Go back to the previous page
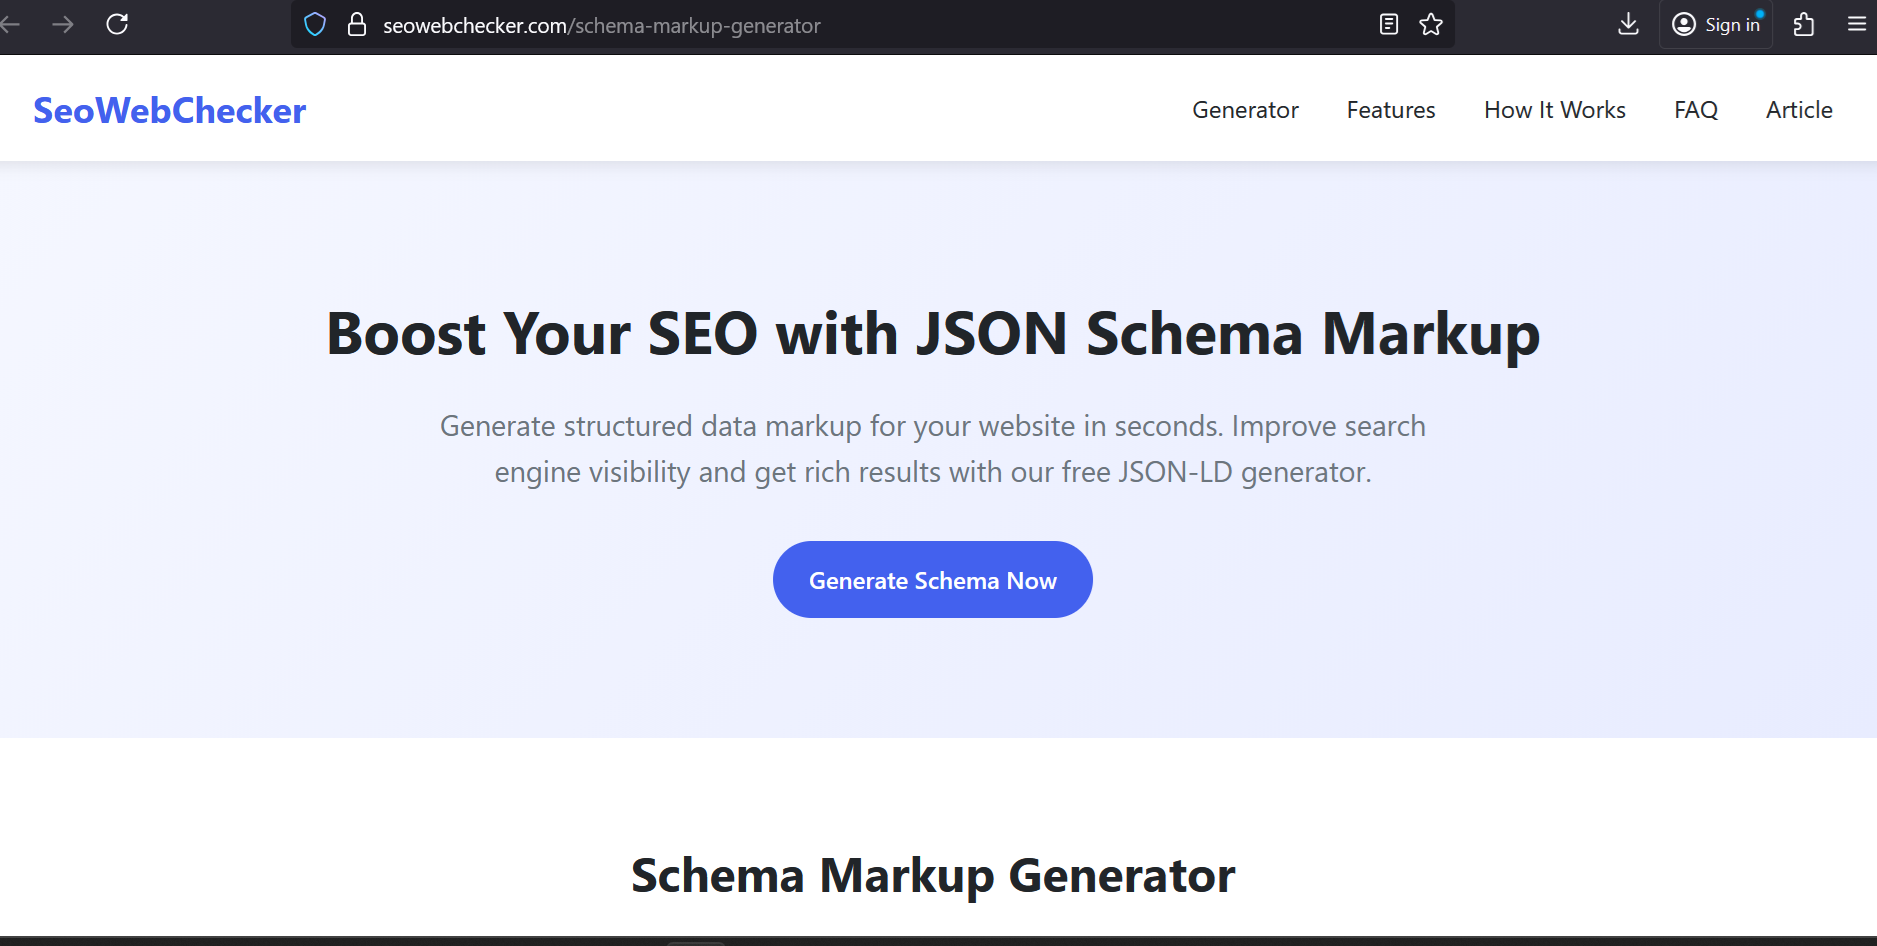Screen dimensions: 1877x946 click(x=10, y=24)
